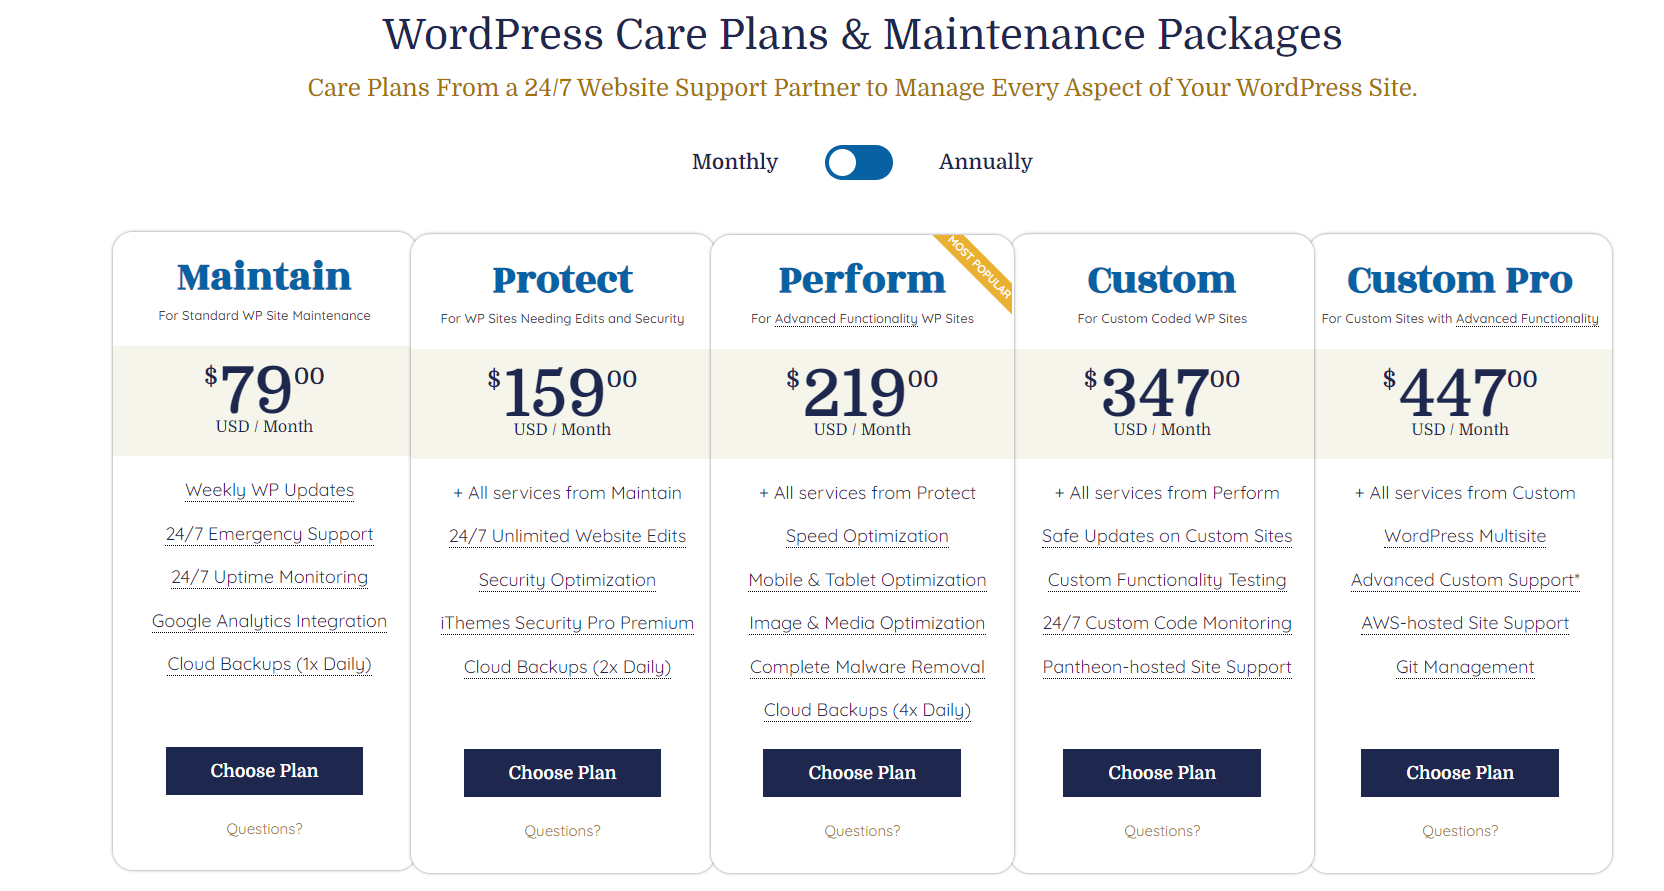
Task: Click the WordPress Multisite feature
Action: (x=1465, y=536)
